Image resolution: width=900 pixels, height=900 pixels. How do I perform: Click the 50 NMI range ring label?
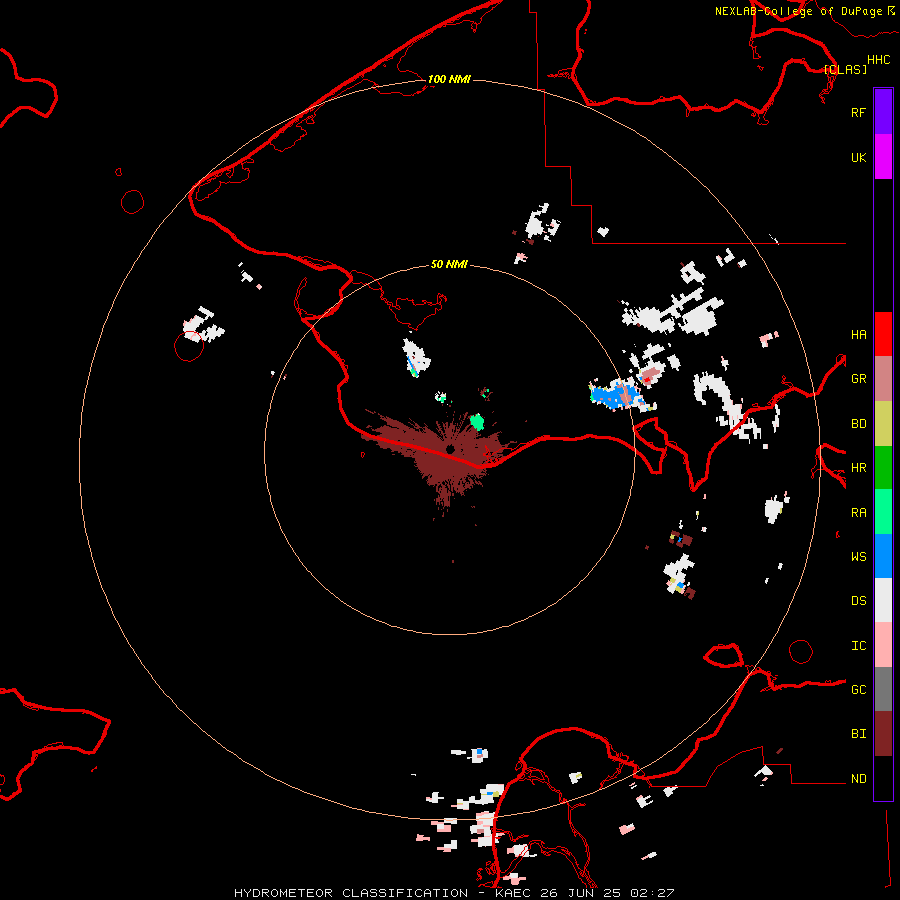coord(449,264)
